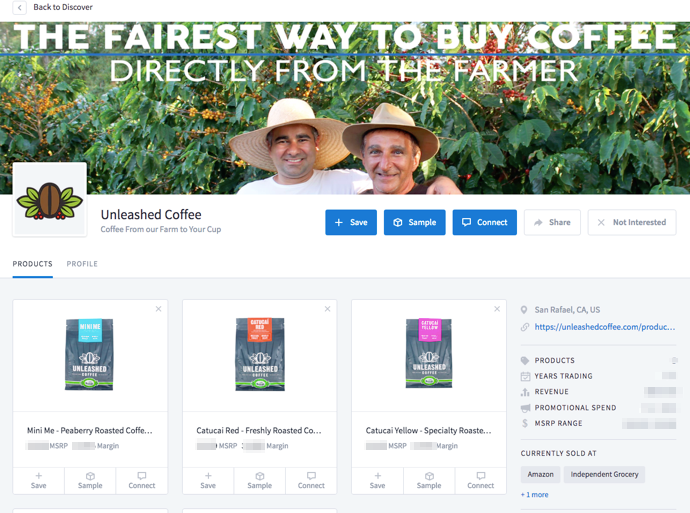
Task: Request a sample of Catucai Red
Action: [x=260, y=480]
